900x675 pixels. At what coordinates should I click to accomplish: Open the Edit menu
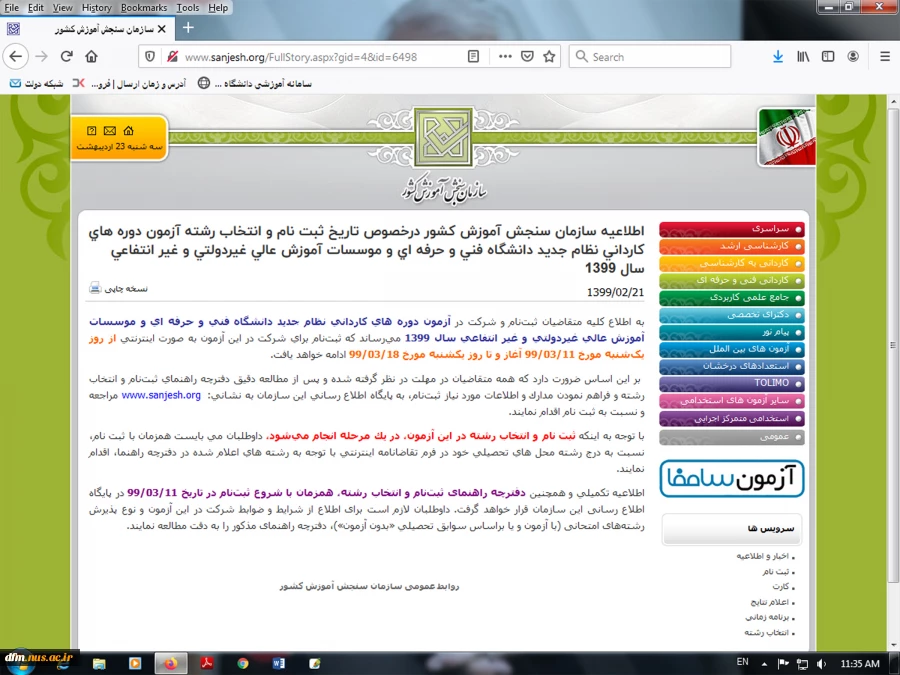tap(36, 7)
